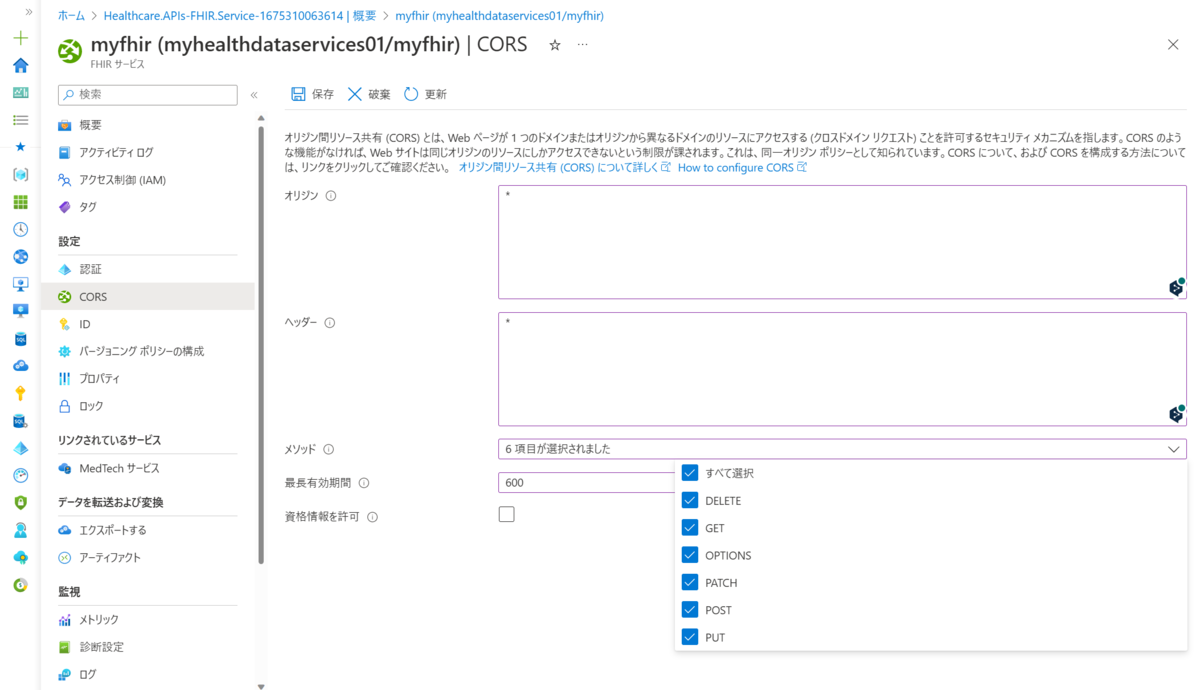The width and height of the screenshot is (1200, 690).
Task: Open All services list icon
Action: click(x=20, y=119)
